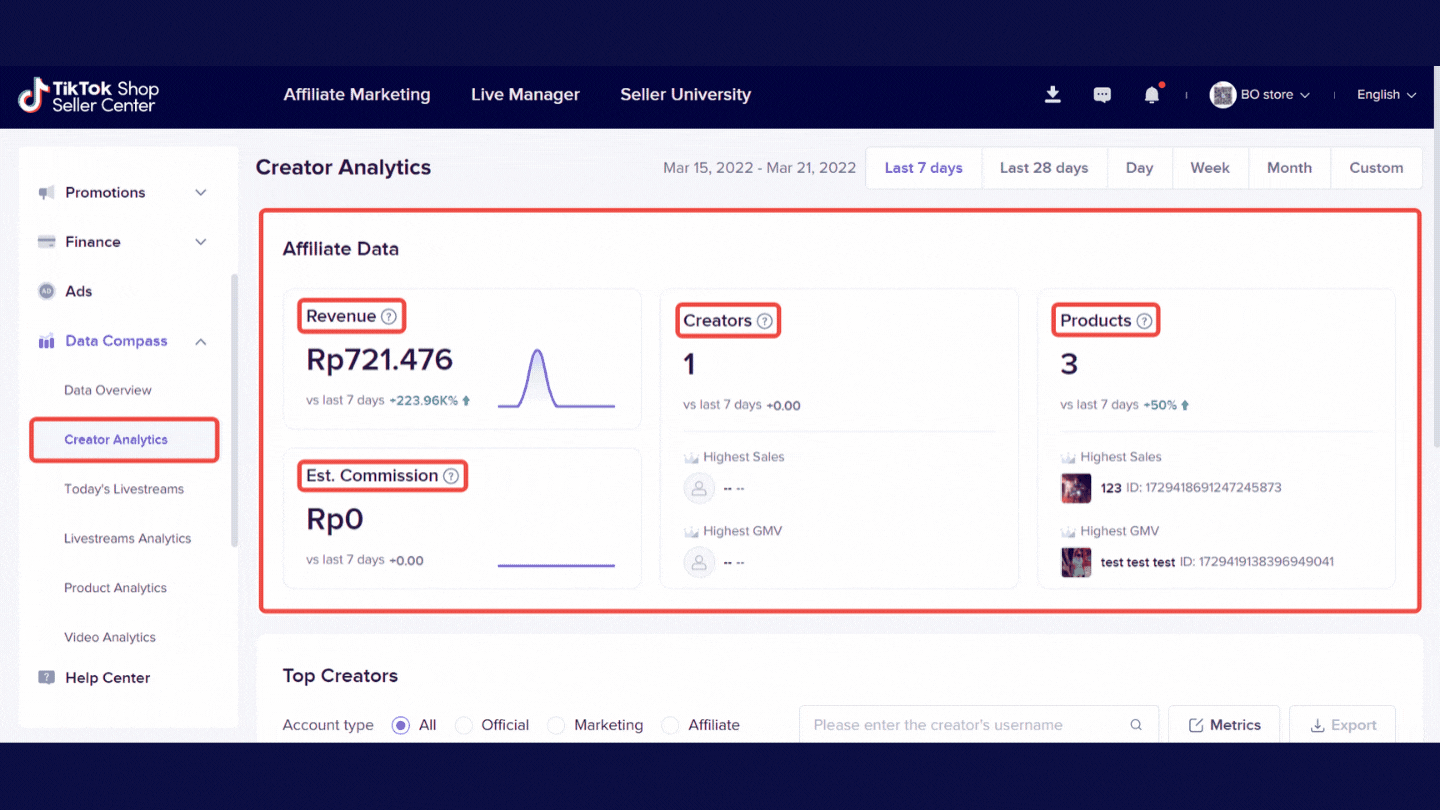Select the Official account type radio
1440x810 pixels.
(x=464, y=725)
